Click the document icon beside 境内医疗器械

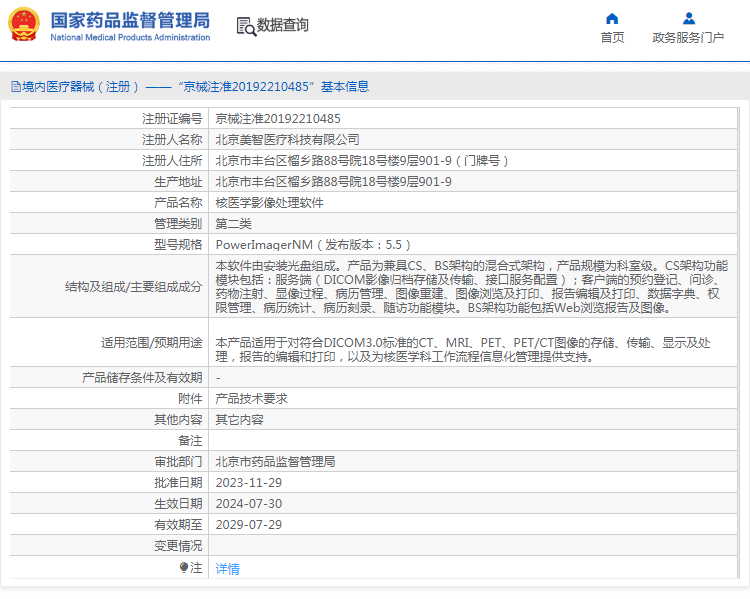point(16,87)
